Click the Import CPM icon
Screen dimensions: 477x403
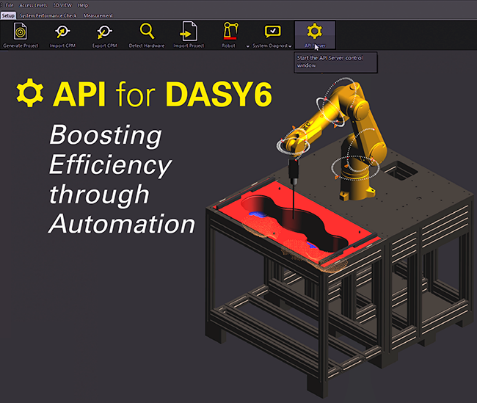point(62,32)
